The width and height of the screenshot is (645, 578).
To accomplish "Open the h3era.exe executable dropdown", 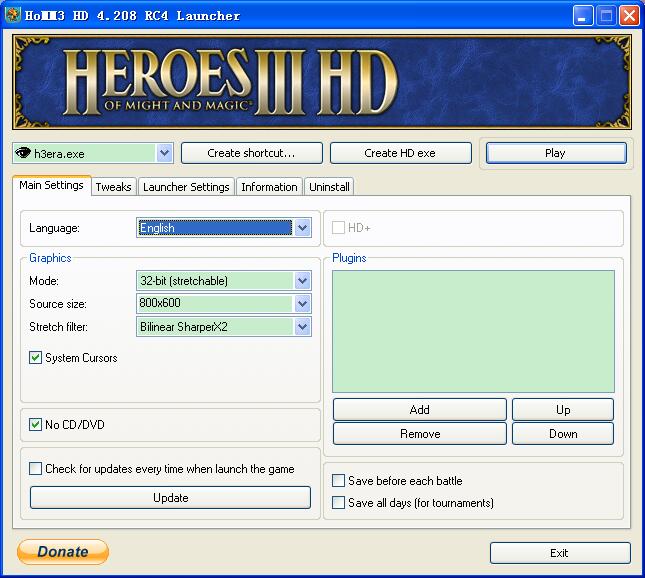I will (164, 153).
